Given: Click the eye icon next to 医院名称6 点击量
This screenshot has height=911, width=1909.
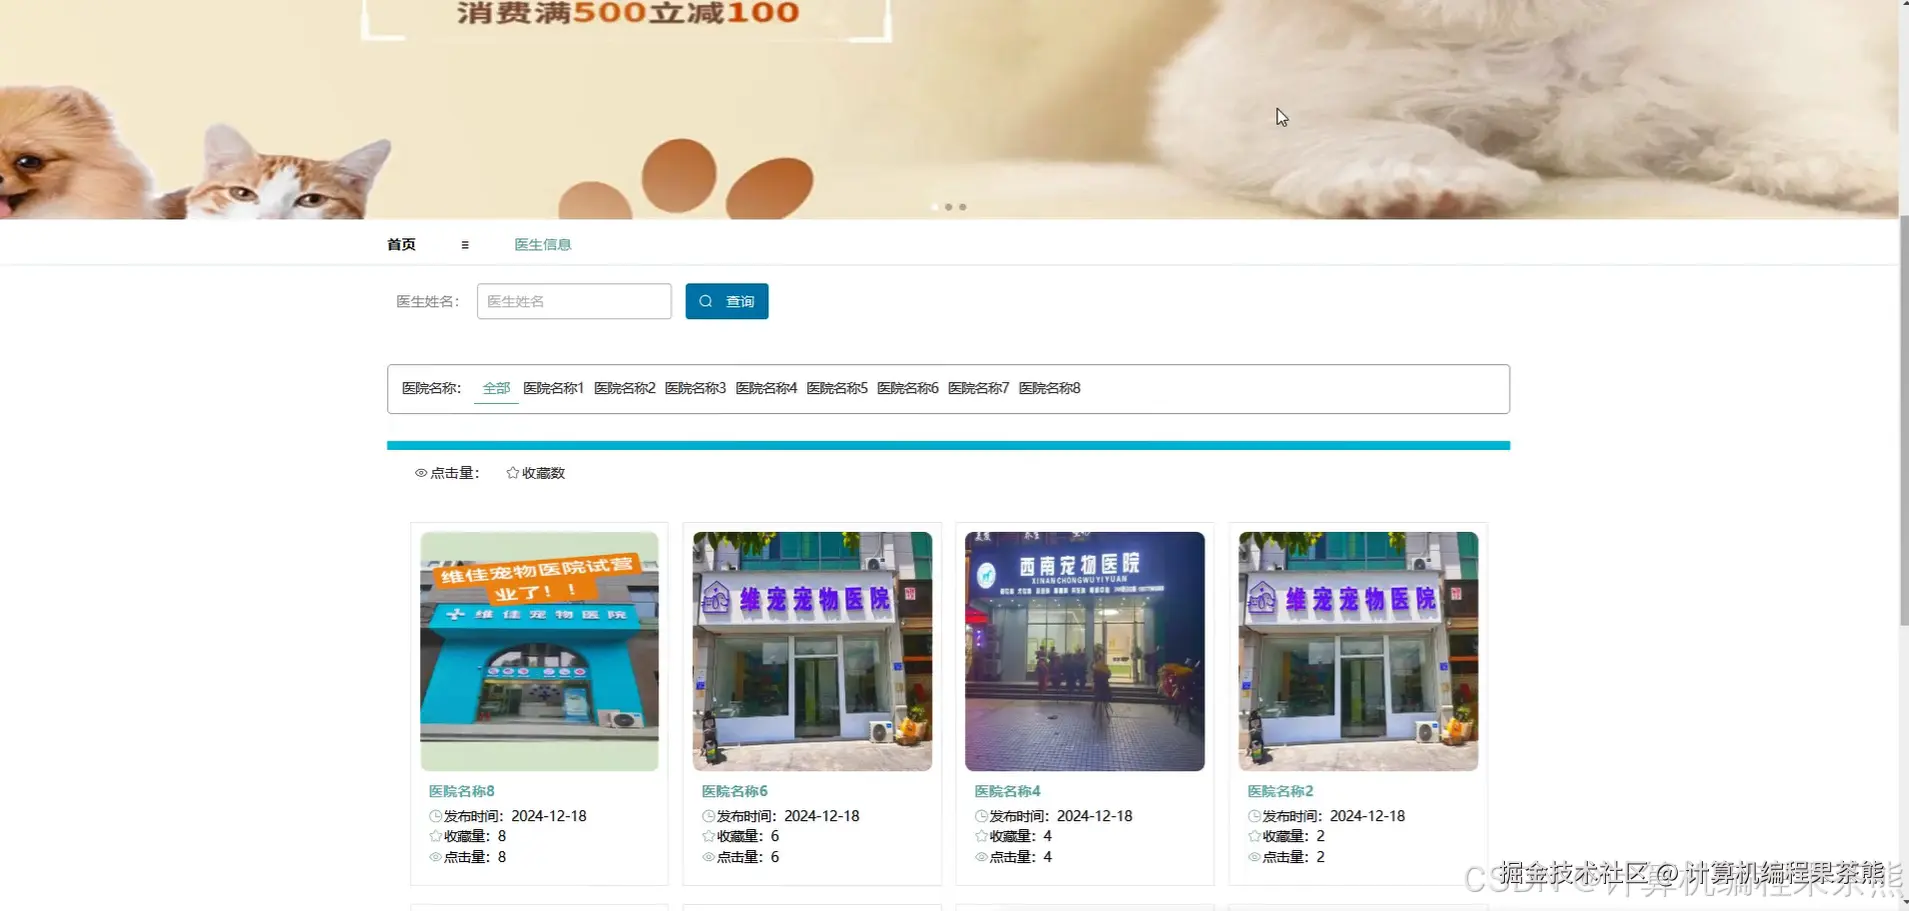Looking at the screenshot, I should [x=706, y=857].
